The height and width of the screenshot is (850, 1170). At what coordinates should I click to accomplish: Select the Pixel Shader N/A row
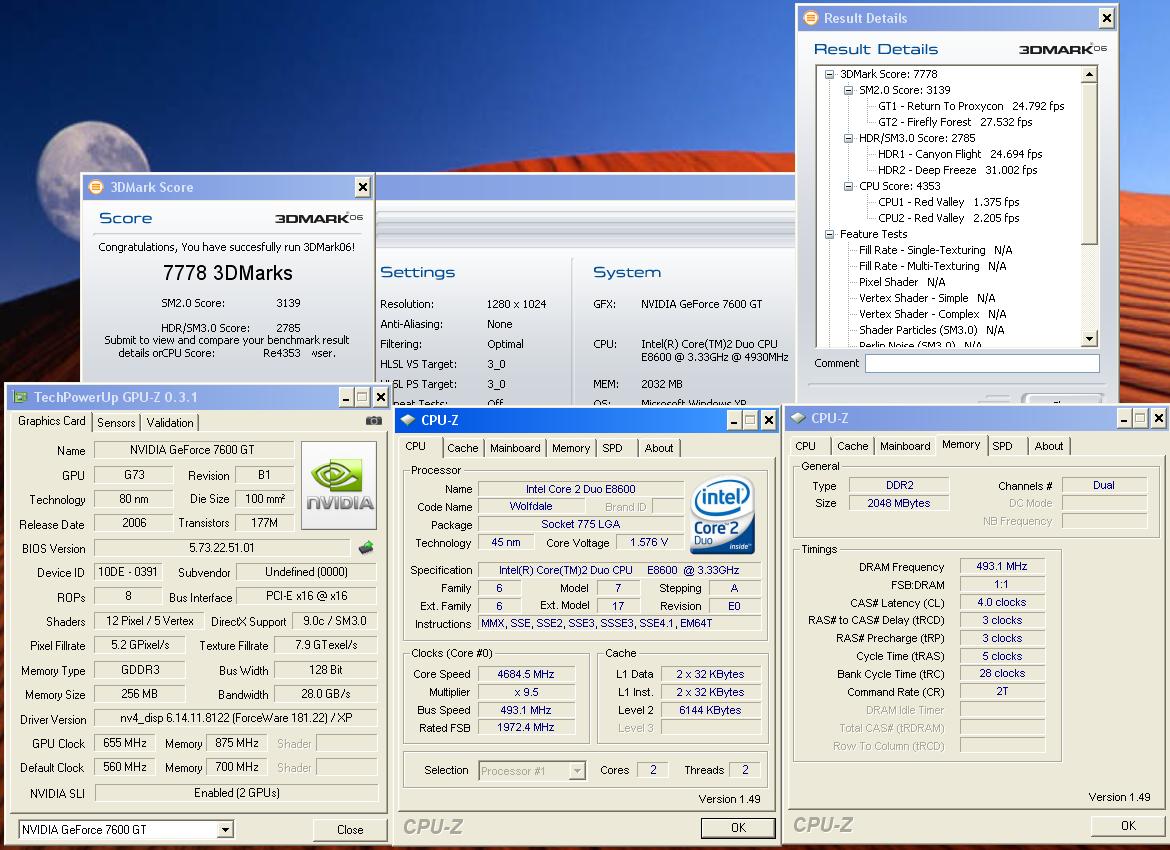(x=901, y=282)
